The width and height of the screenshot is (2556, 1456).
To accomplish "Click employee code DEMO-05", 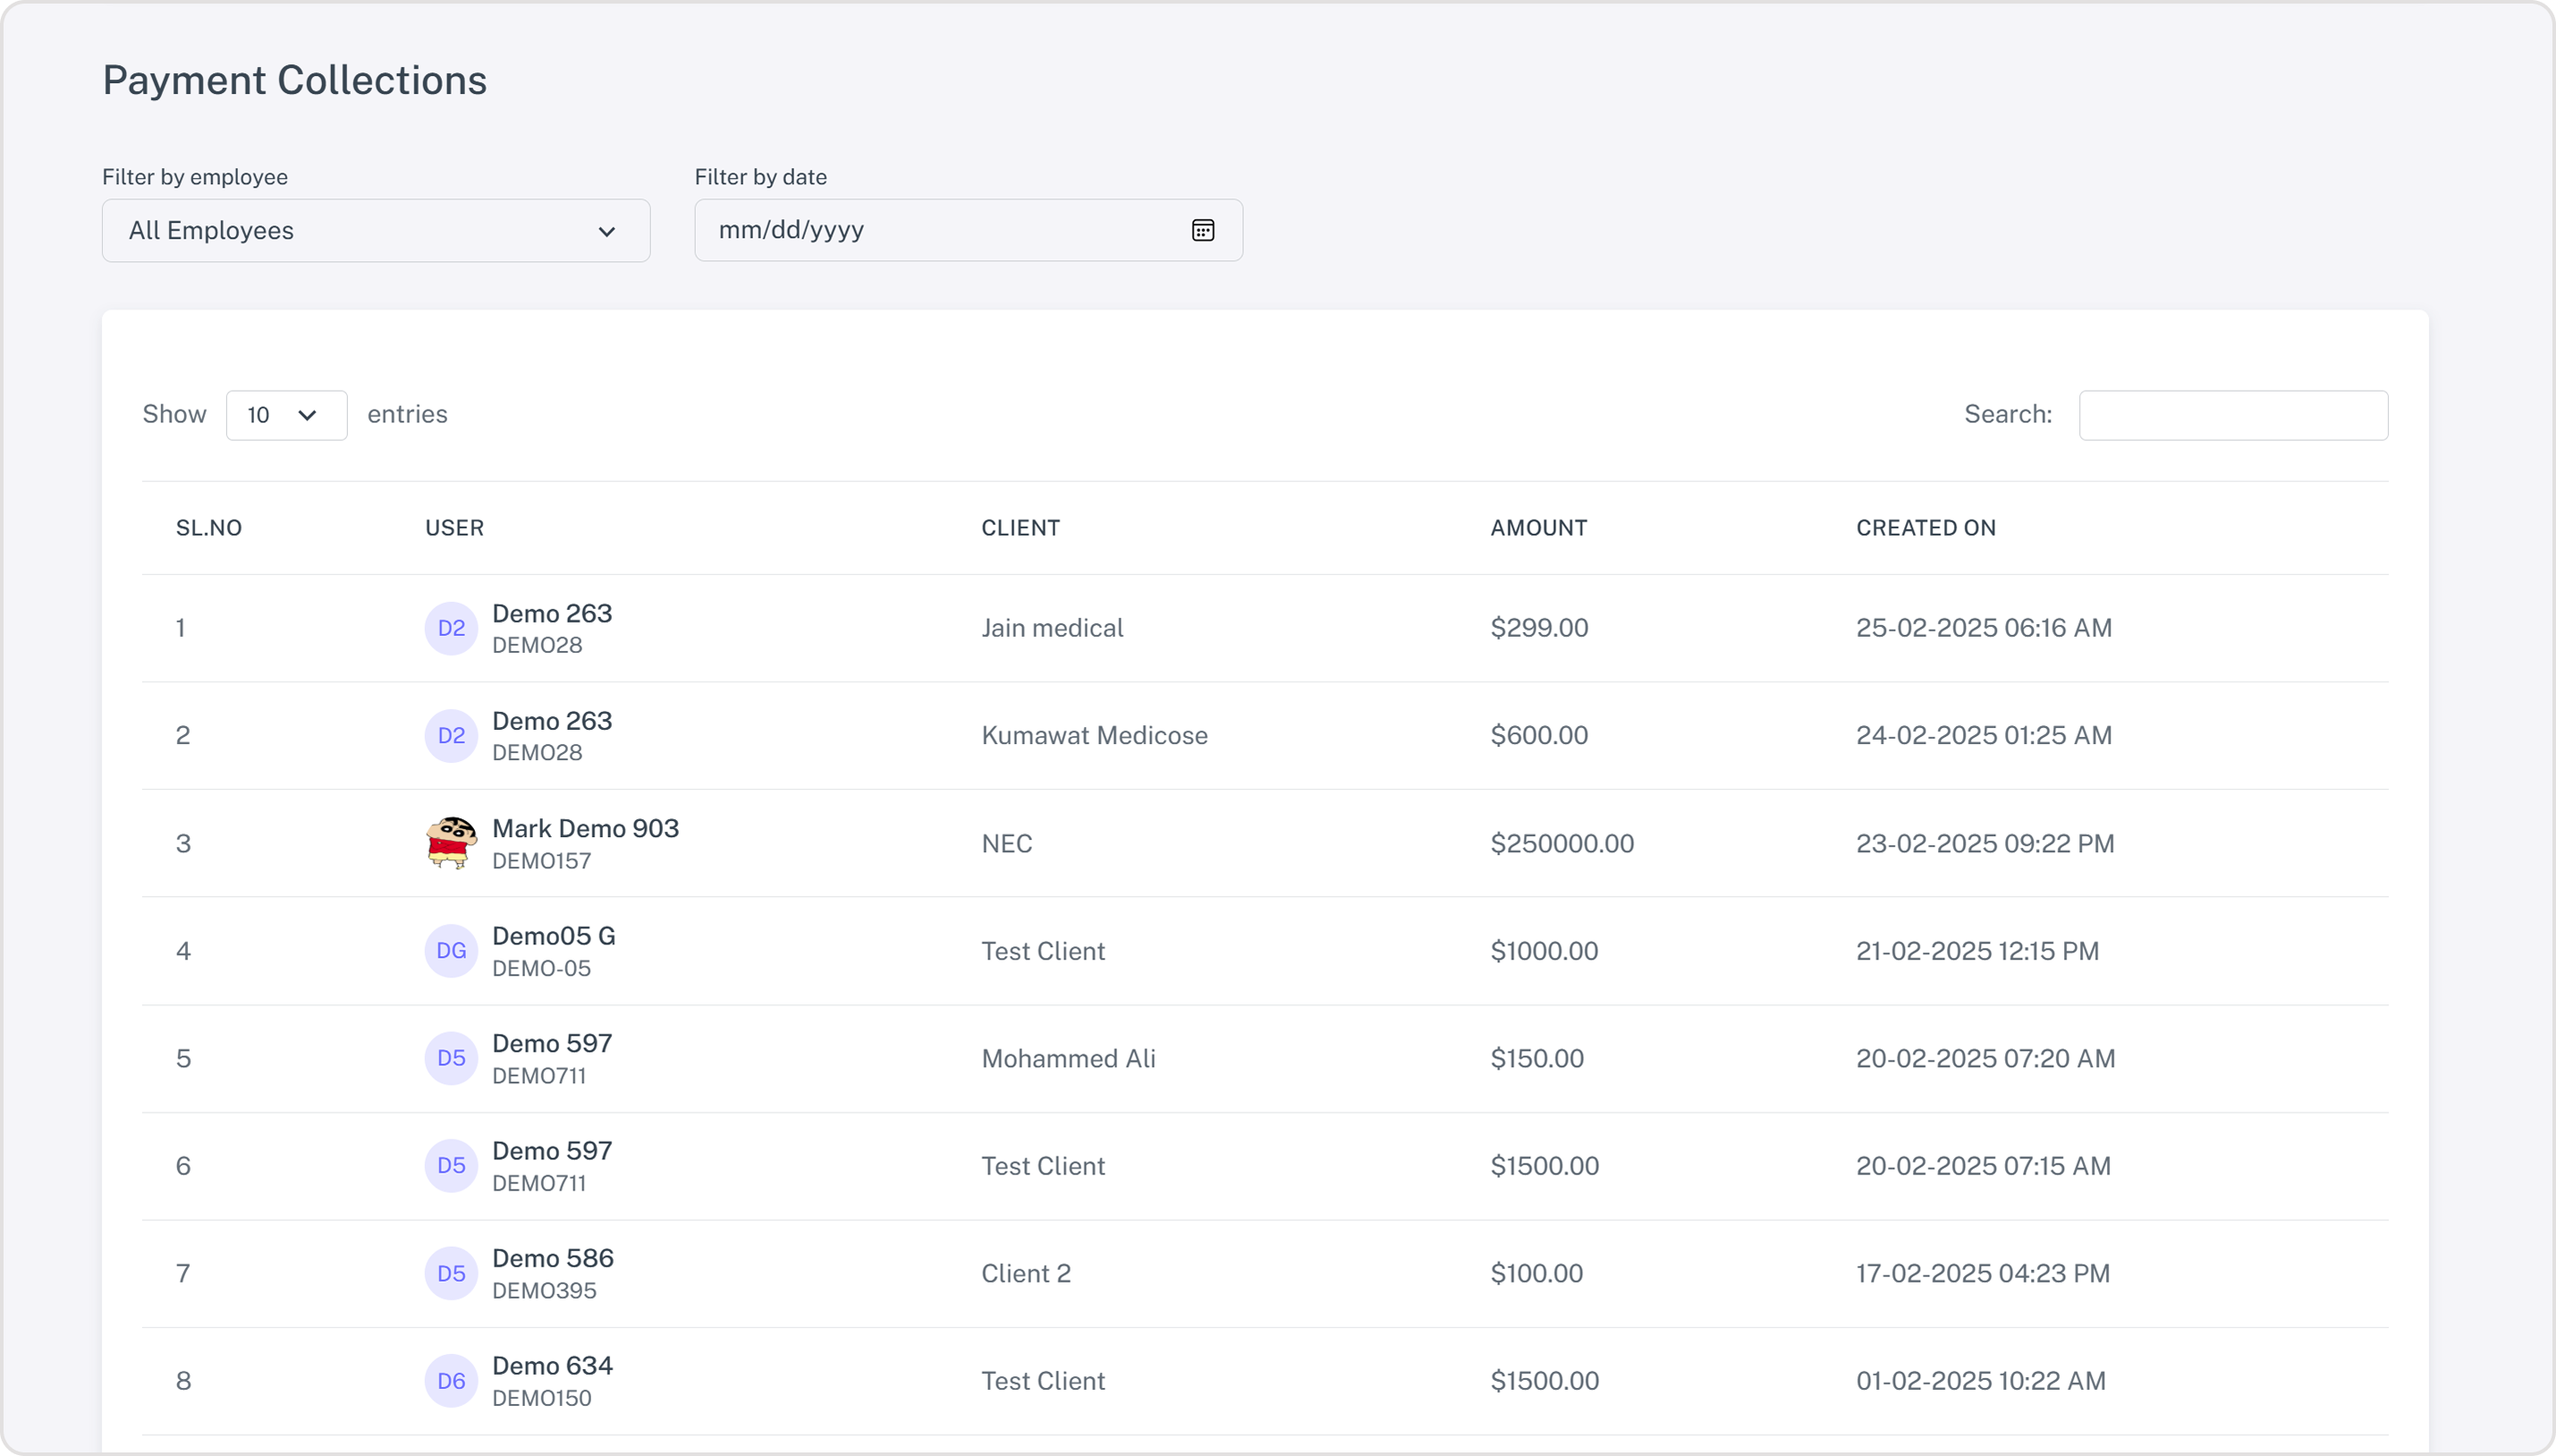I will pyautogui.click(x=541, y=969).
